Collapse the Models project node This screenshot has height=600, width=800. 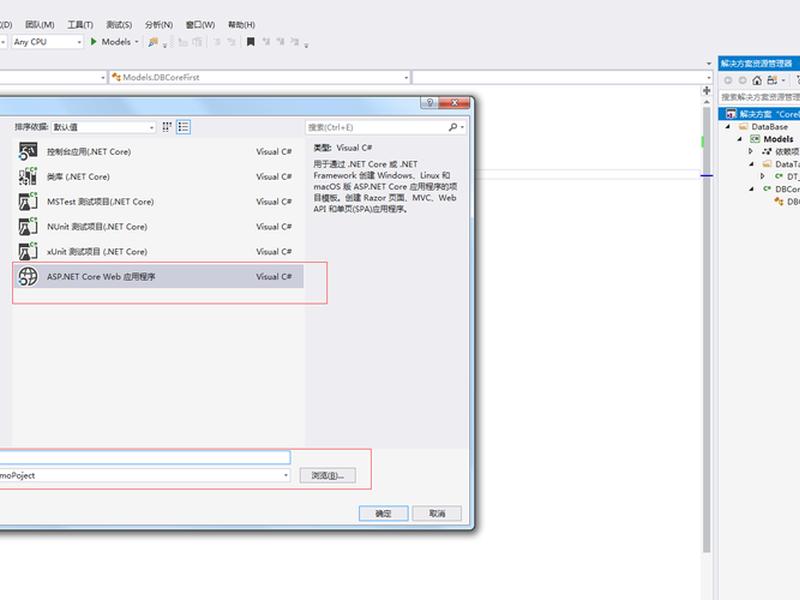point(740,139)
